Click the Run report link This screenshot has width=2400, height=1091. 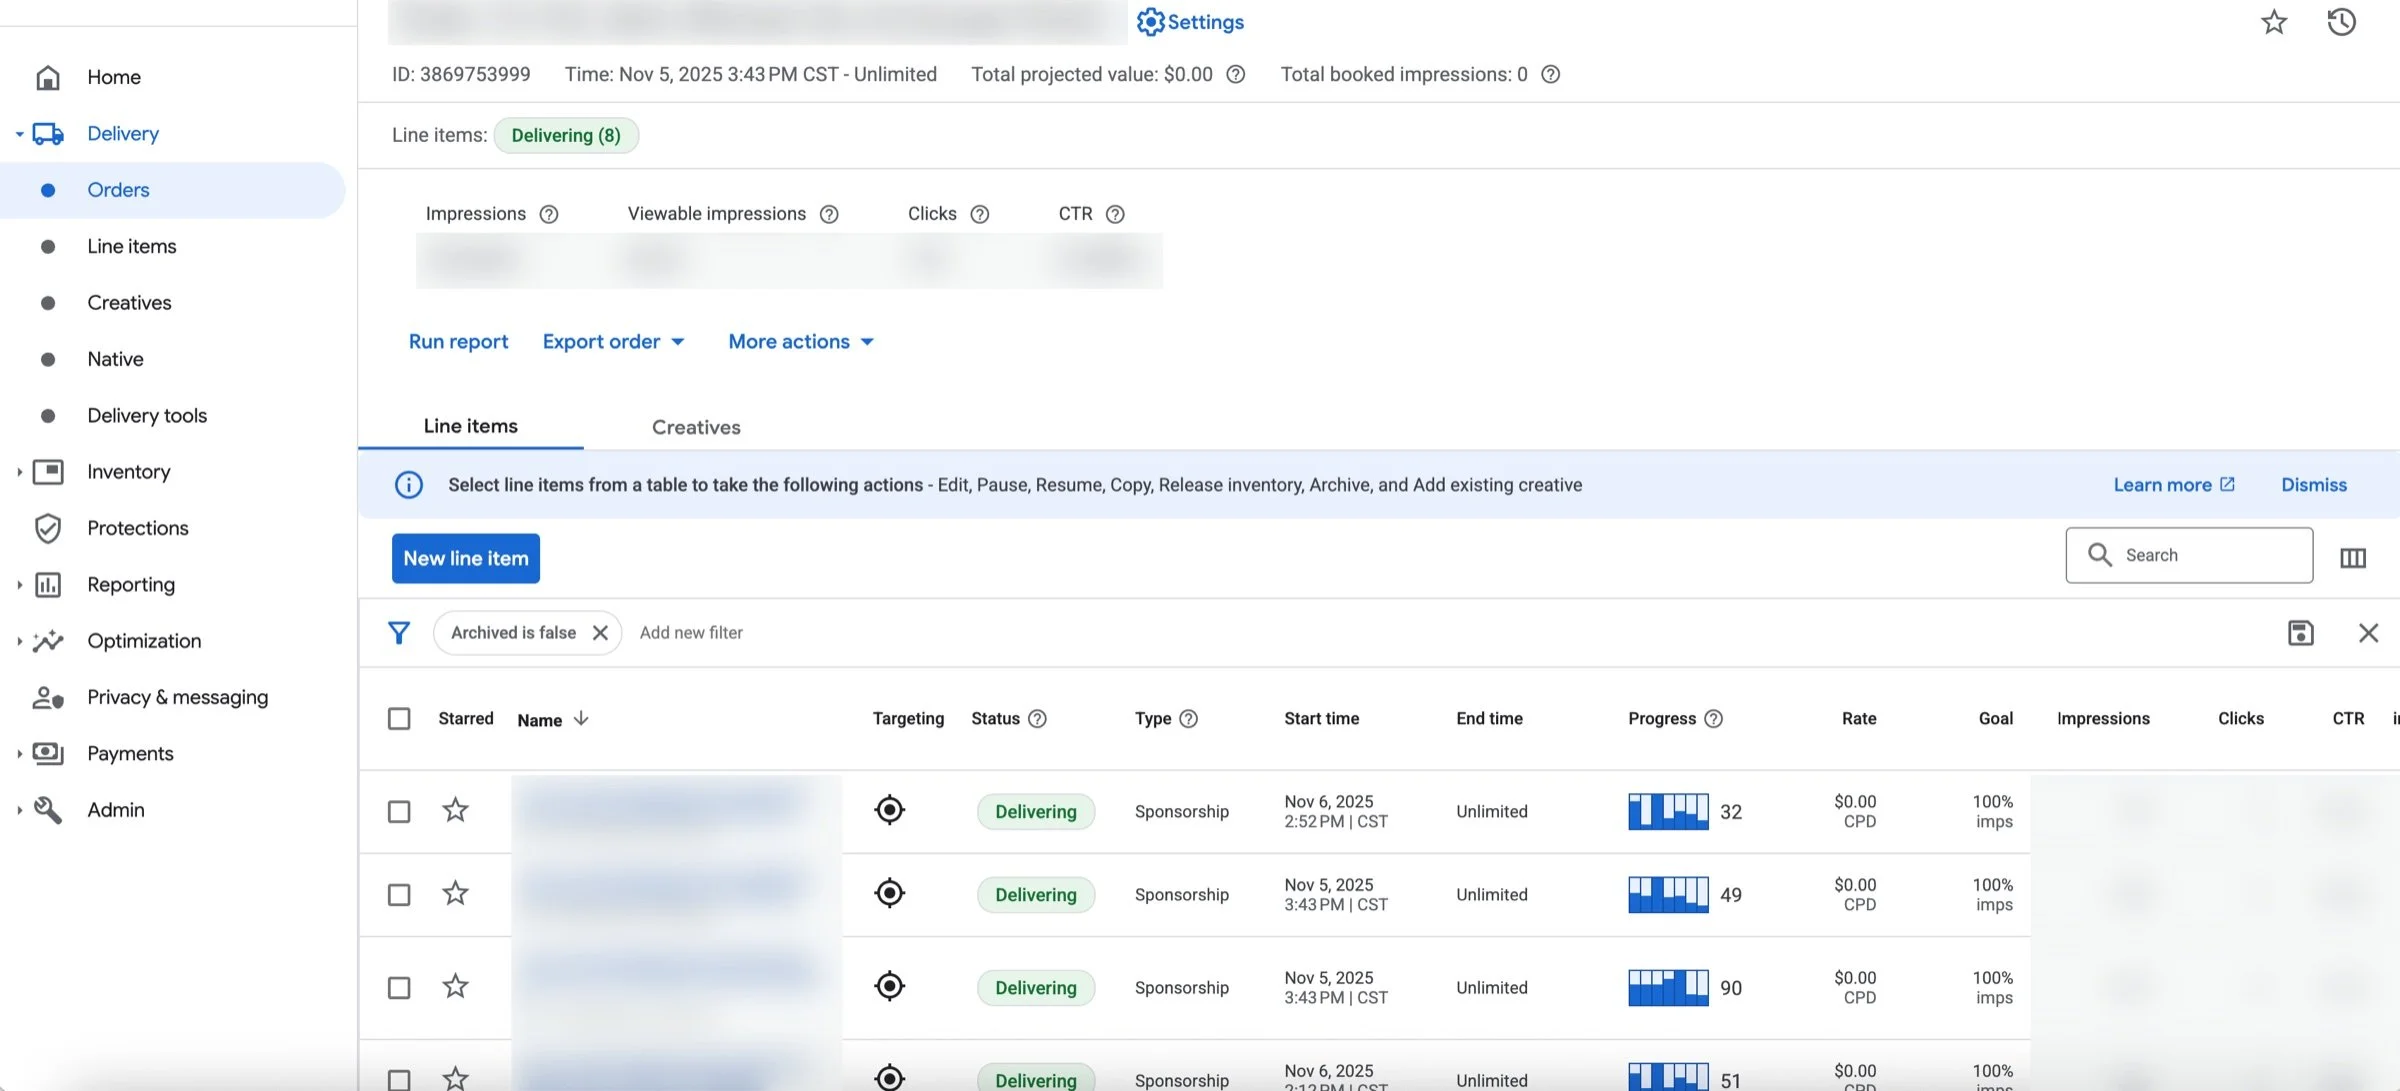click(458, 342)
